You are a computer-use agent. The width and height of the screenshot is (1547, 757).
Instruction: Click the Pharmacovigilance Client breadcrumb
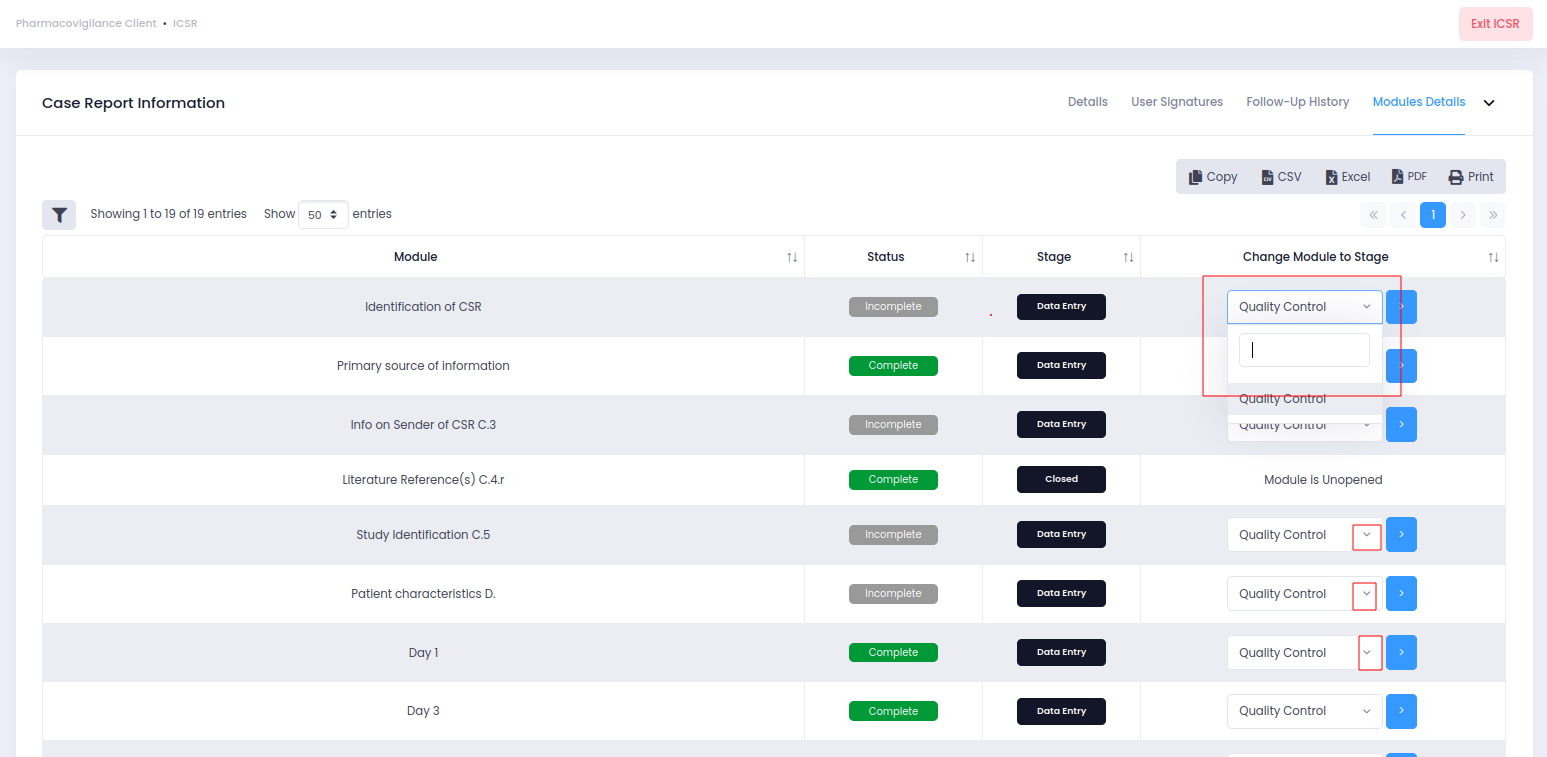tap(86, 23)
